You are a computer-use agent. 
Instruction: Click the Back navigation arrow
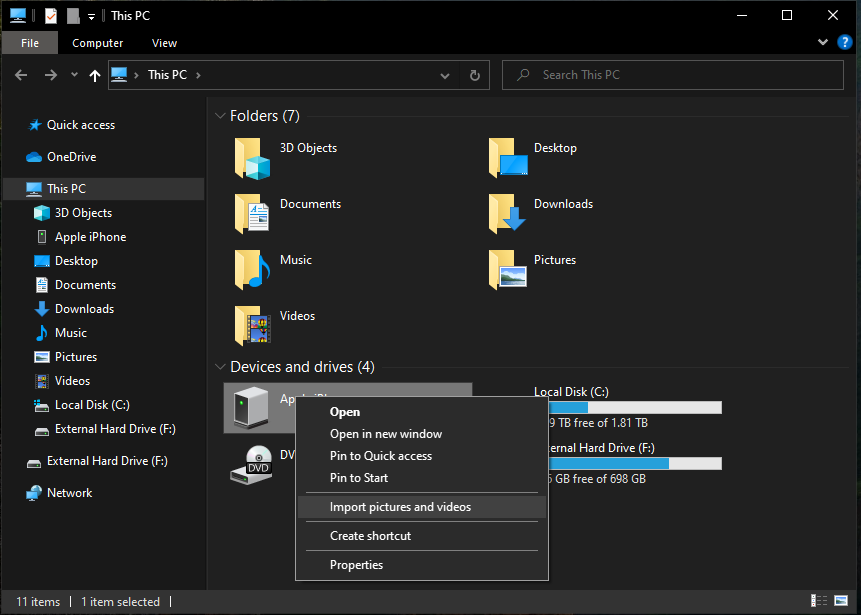tap(22, 75)
